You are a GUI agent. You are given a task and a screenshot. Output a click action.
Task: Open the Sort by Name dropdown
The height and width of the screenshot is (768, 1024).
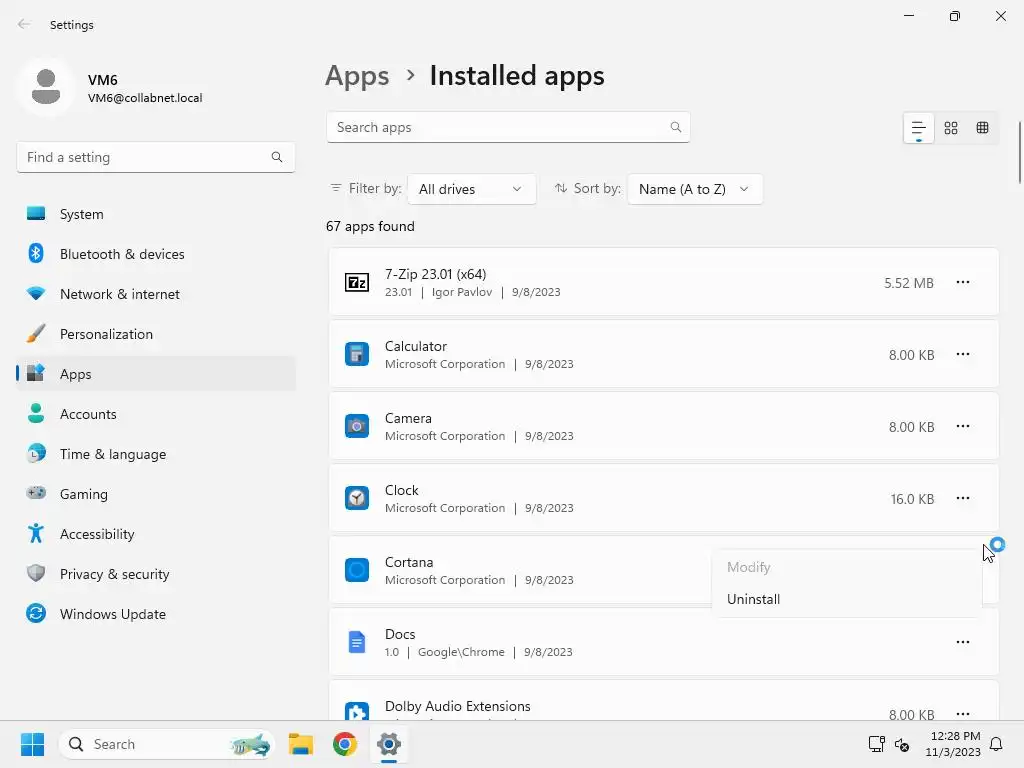pyautogui.click(x=694, y=189)
